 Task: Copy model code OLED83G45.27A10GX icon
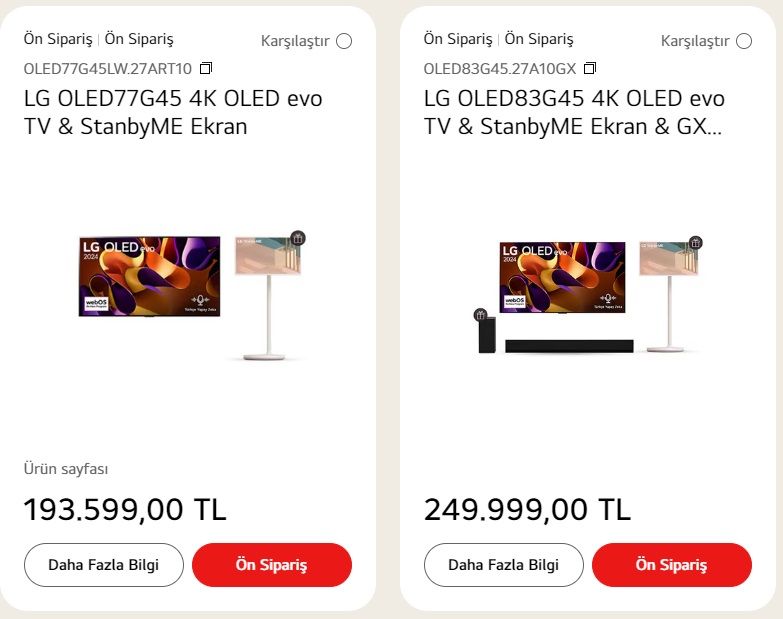[590, 68]
